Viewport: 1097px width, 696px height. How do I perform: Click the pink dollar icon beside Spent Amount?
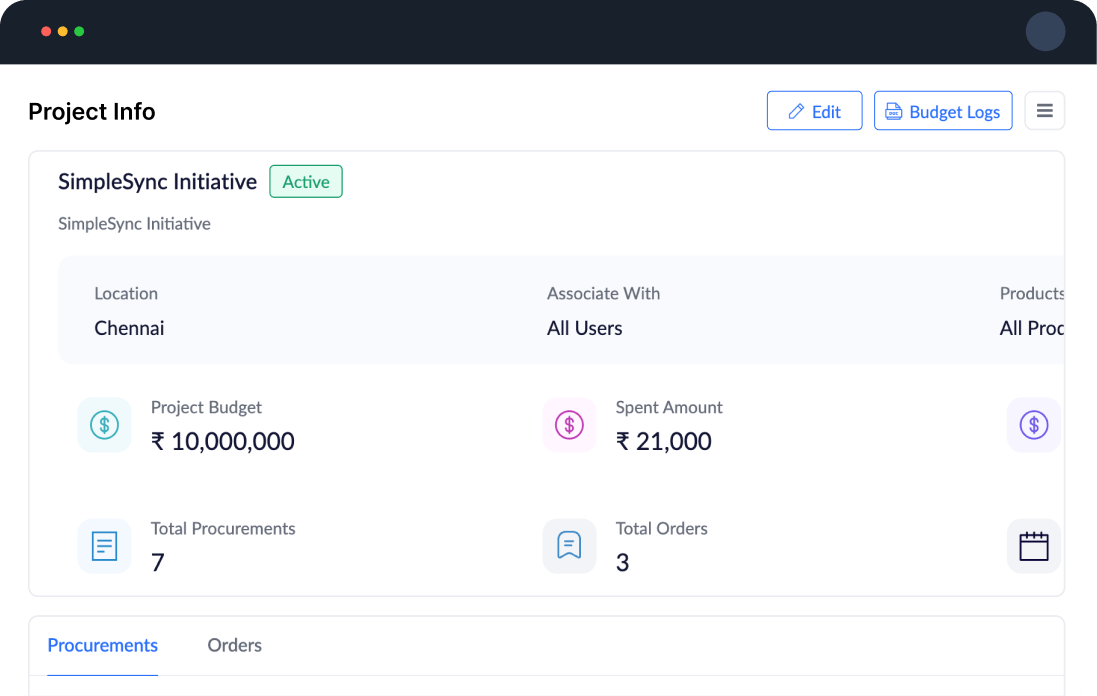(x=569, y=424)
